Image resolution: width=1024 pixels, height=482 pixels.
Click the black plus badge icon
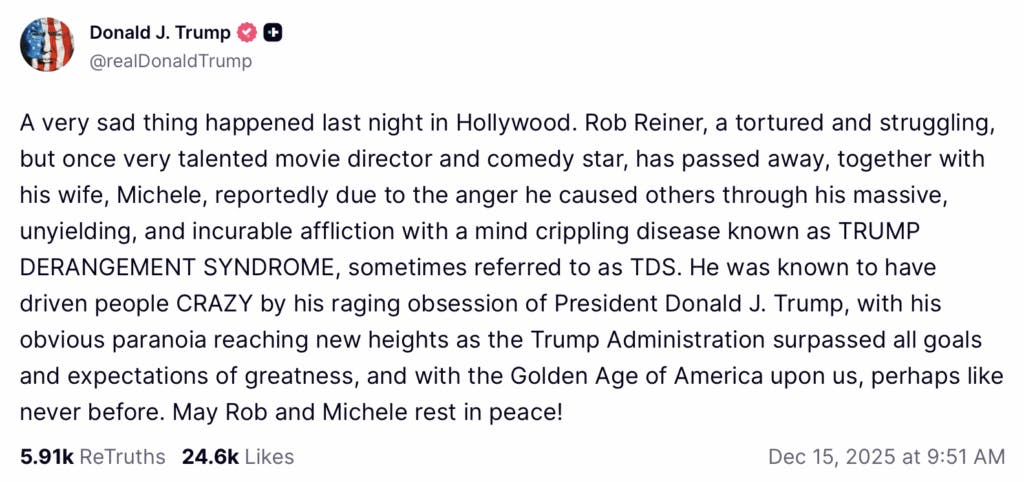tap(273, 33)
